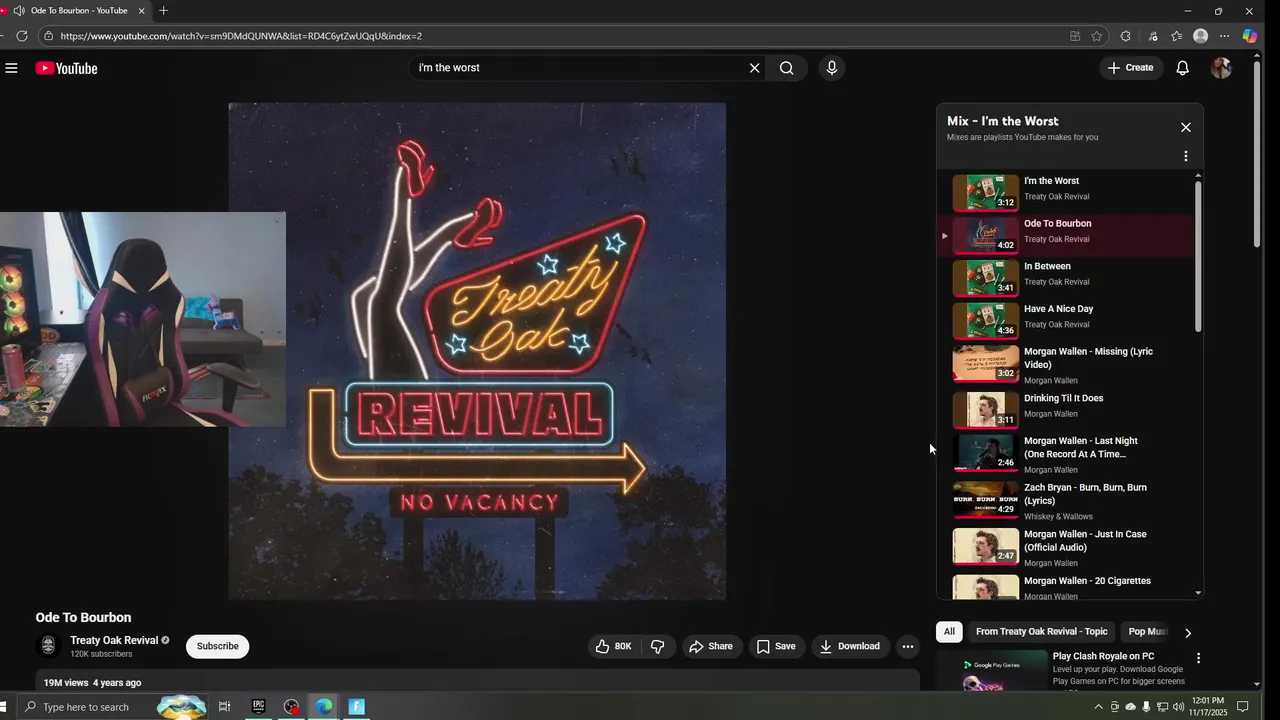Viewport: 1280px width, 720px height.
Task: Open Task View on taskbar
Action: [224, 707]
